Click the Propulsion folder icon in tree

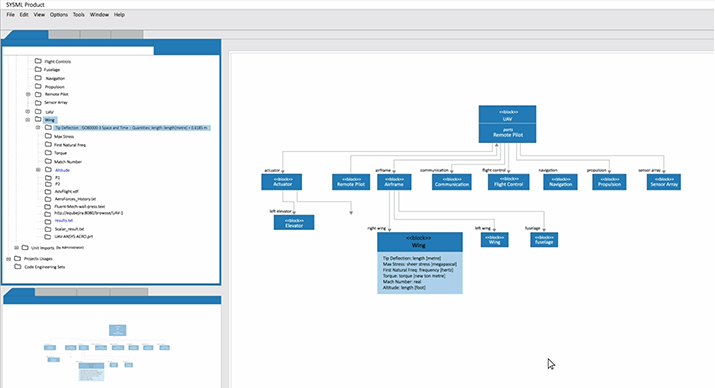tap(38, 86)
